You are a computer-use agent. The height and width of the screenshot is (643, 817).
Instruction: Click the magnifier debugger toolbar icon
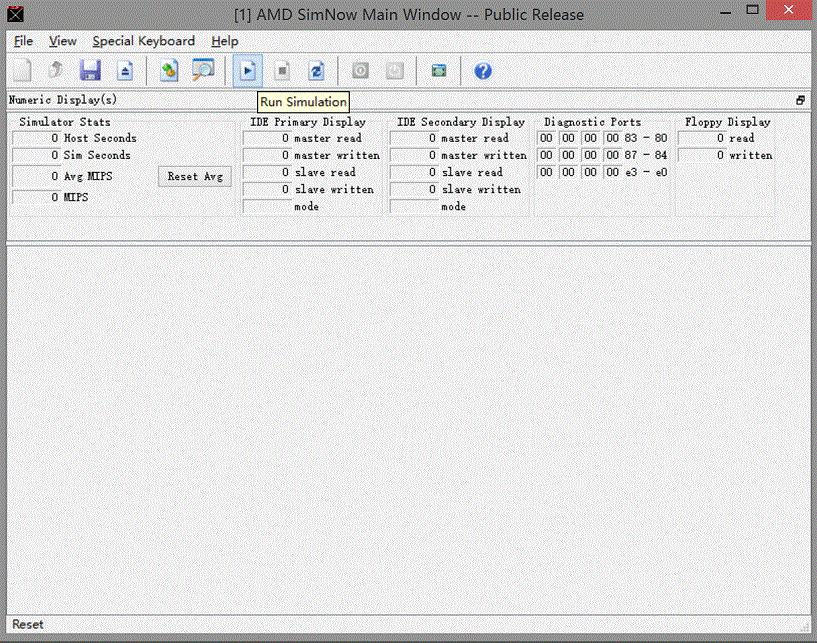point(202,70)
